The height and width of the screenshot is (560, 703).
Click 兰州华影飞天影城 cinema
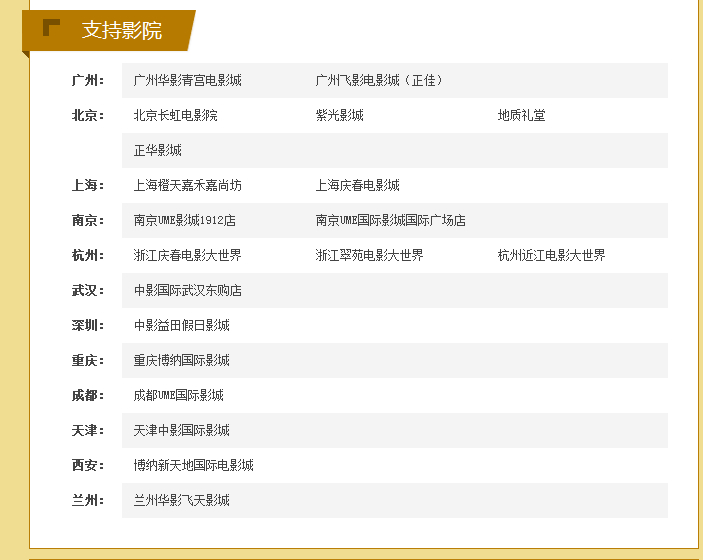point(182,500)
